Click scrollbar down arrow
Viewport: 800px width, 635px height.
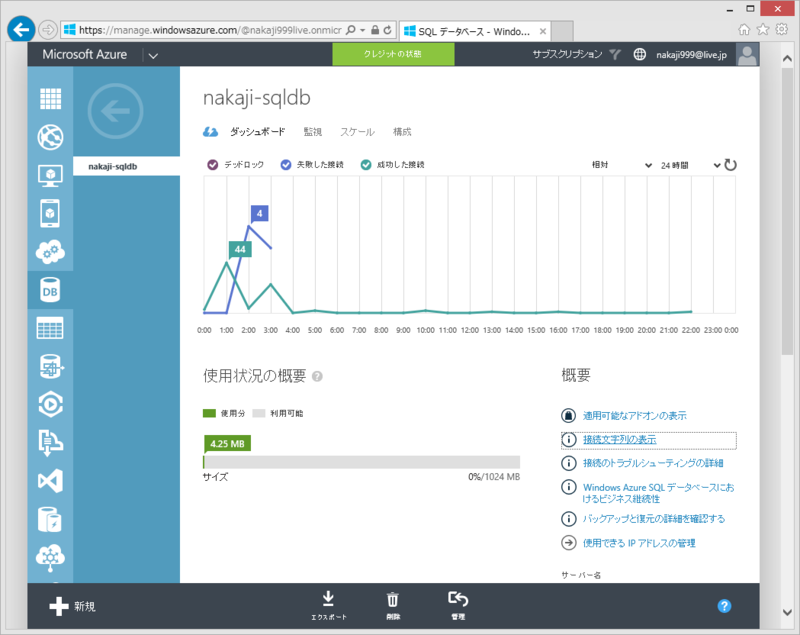(787, 612)
